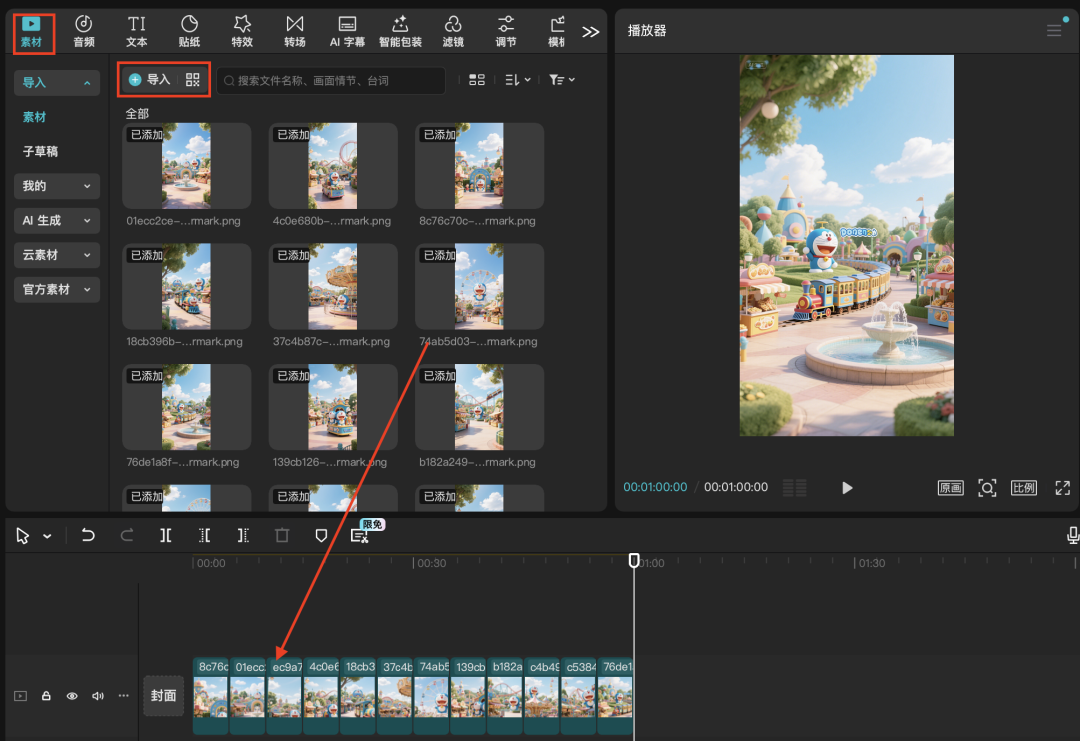
Task: Expand the 云素材 dropdown in sidebar
Action: point(56,255)
